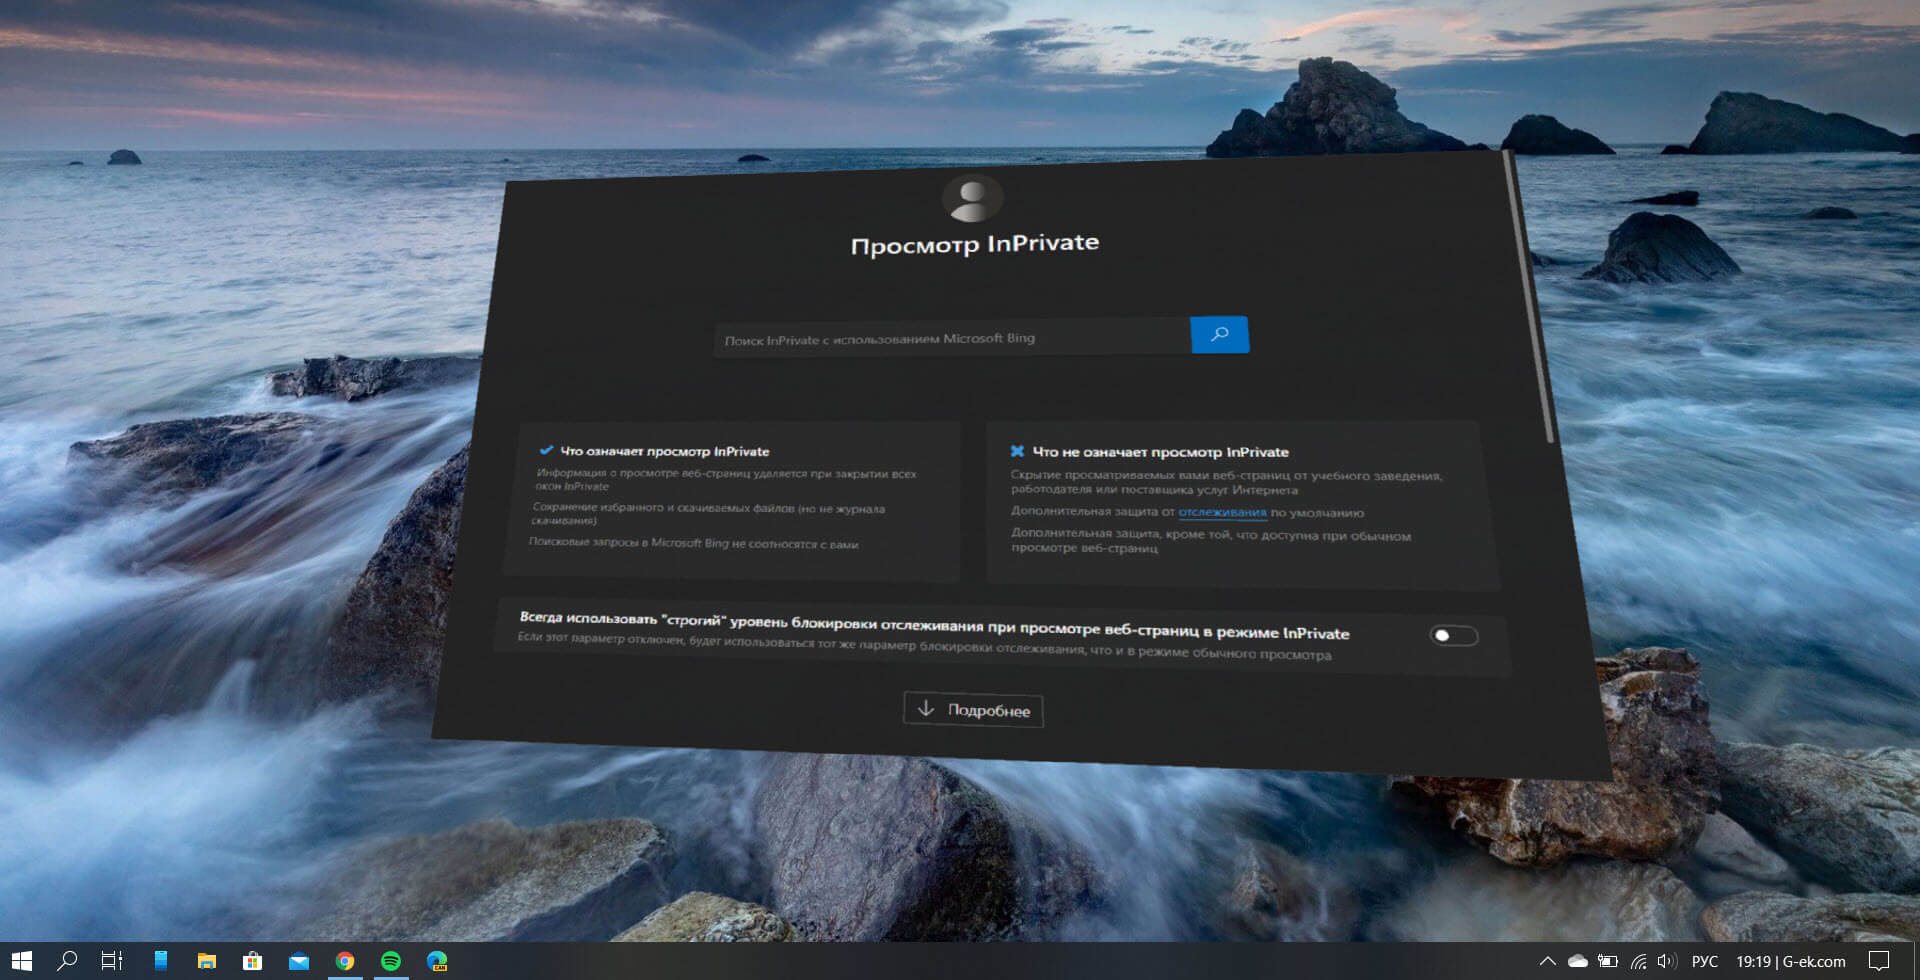Click the blue checkmark beside Что означает
Screen dimensions: 1920x980
546,450
